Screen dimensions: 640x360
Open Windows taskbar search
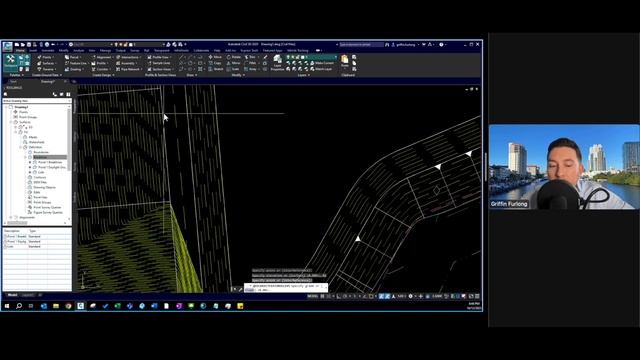(x=19, y=306)
